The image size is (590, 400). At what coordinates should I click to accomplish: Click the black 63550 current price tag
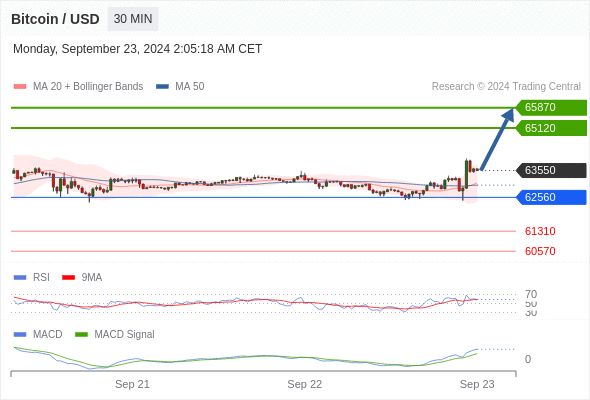pyautogui.click(x=551, y=170)
